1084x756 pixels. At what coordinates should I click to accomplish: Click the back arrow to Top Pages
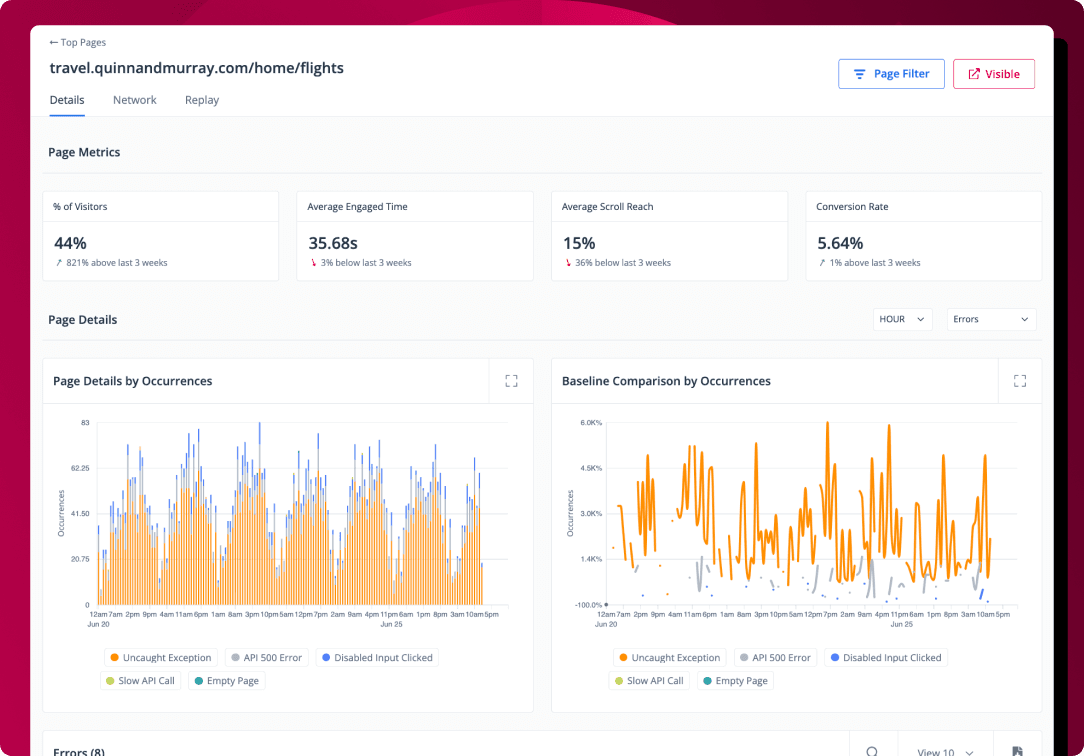click(54, 43)
